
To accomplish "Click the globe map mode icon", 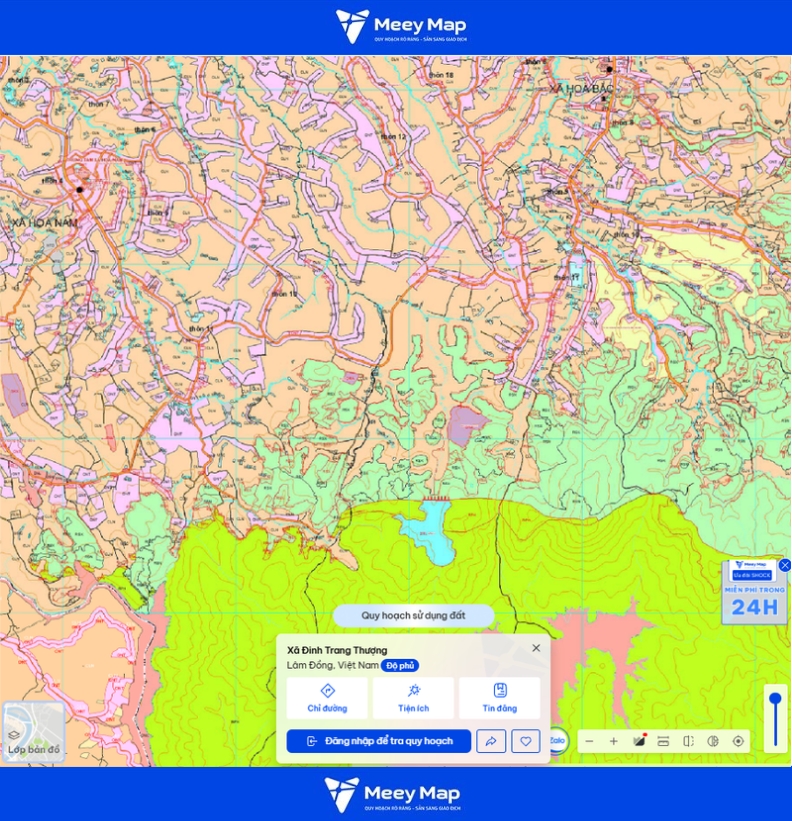I will coord(713,741).
